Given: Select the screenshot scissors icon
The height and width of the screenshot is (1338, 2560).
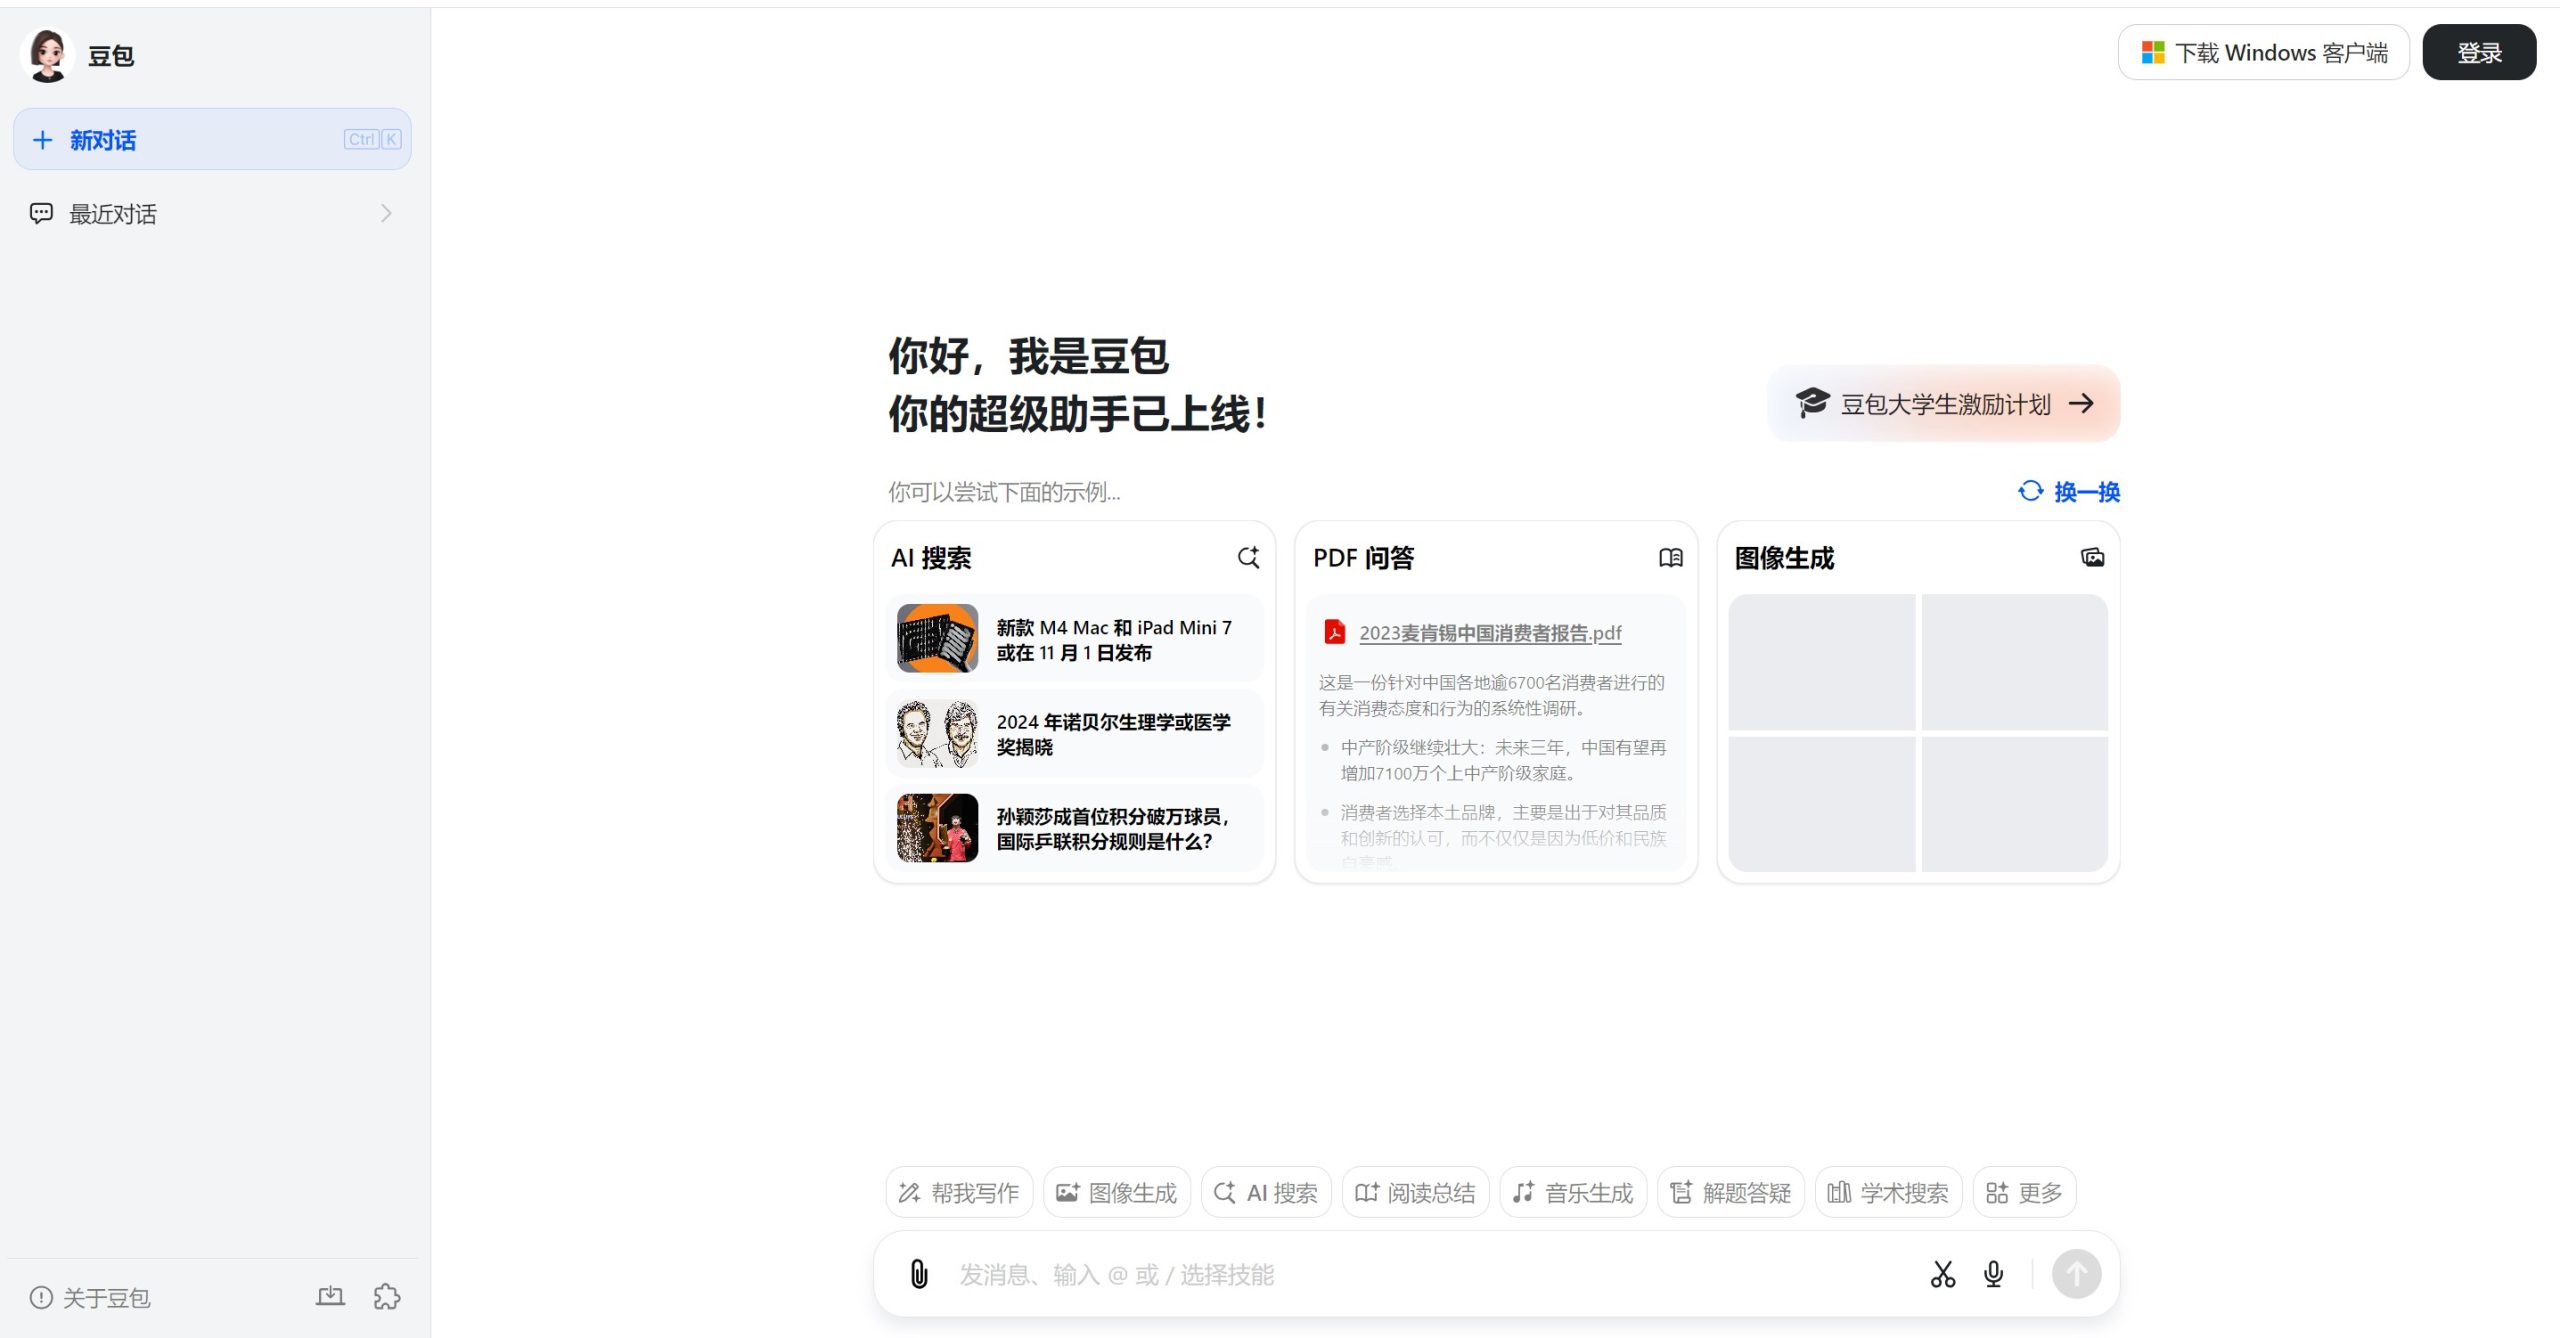Looking at the screenshot, I should (x=1941, y=1274).
